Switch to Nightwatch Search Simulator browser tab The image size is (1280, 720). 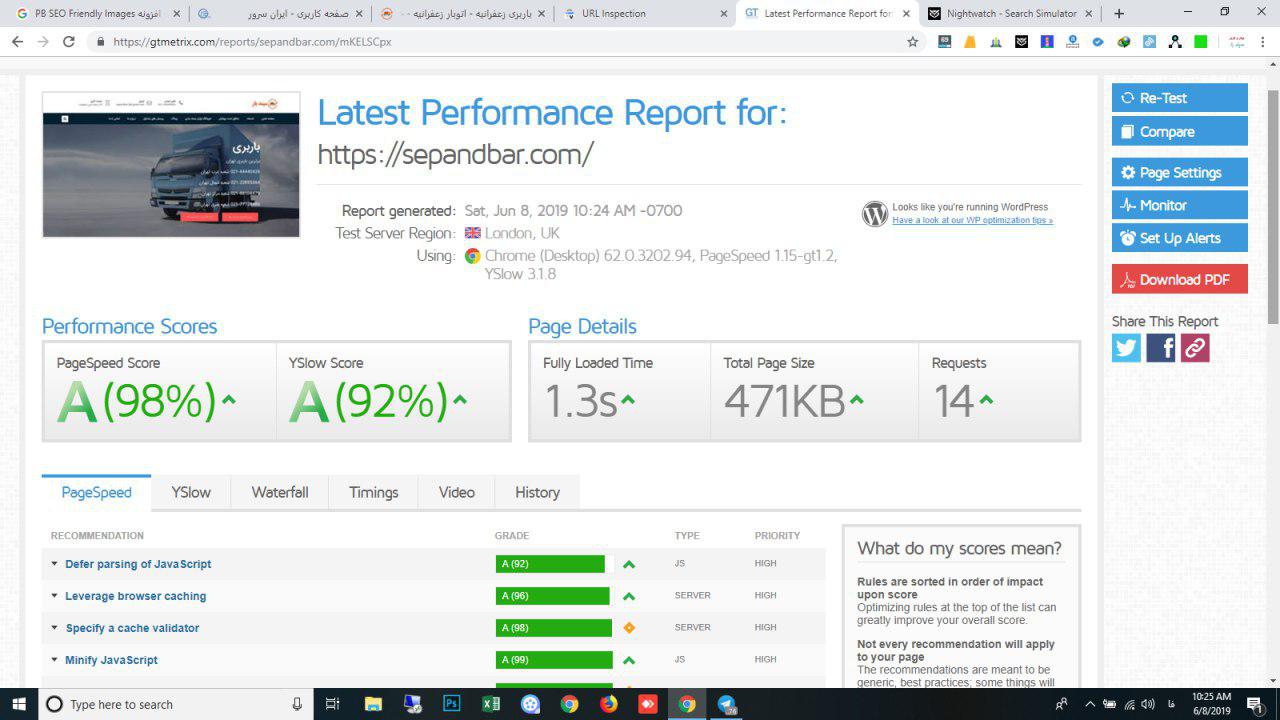[1011, 14]
